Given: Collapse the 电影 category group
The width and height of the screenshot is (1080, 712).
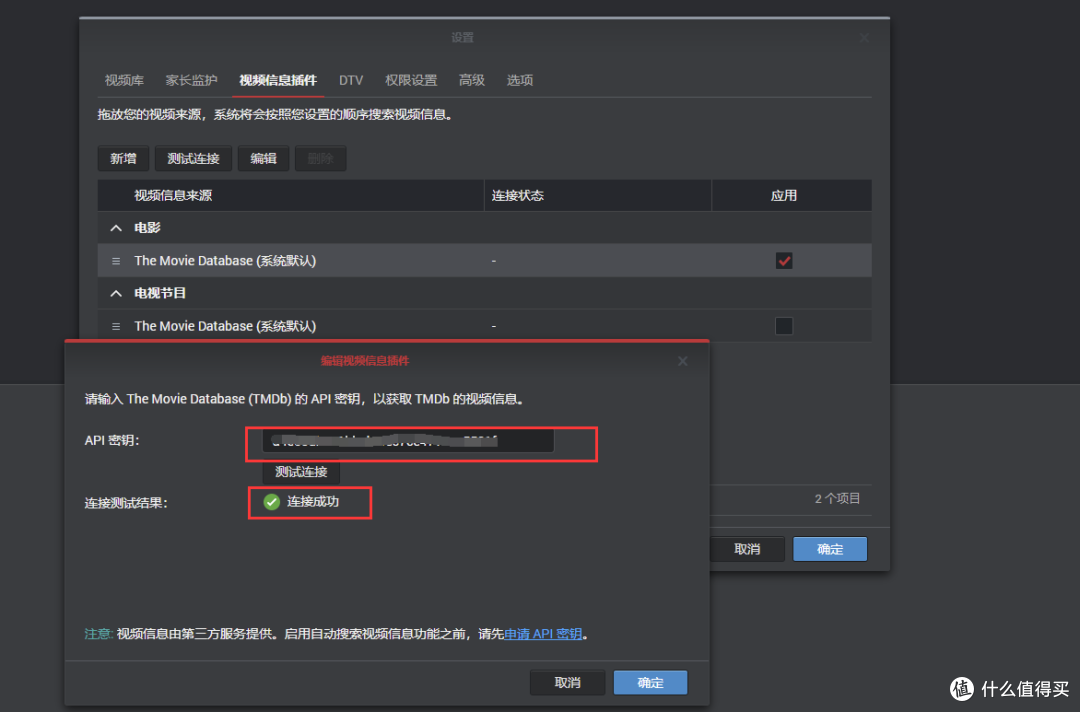Looking at the screenshot, I should [116, 228].
